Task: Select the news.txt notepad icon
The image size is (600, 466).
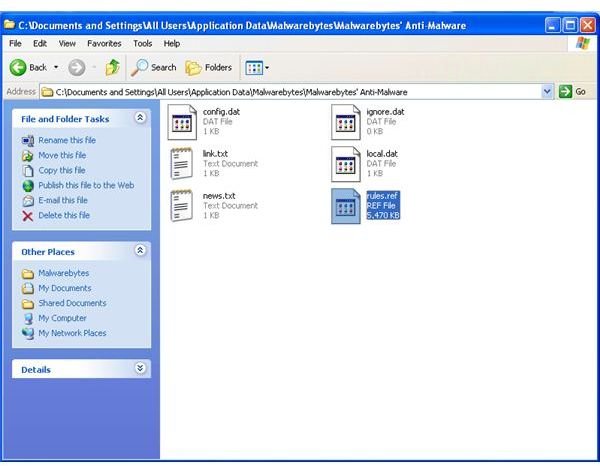Action: pyautogui.click(x=182, y=206)
